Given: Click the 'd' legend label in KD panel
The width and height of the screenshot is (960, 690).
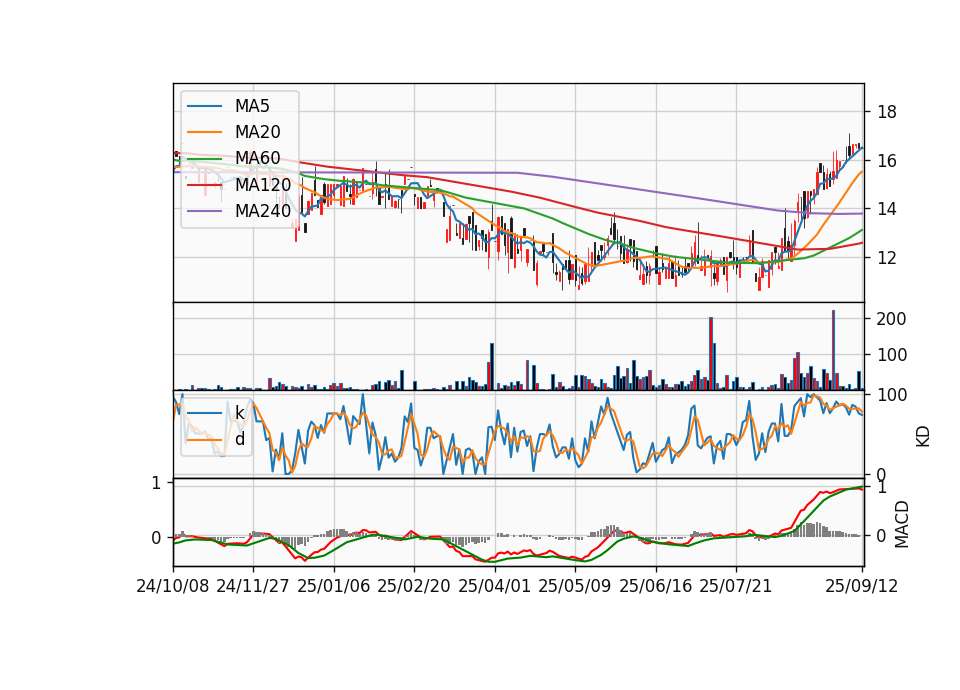Looking at the screenshot, I should click(x=239, y=439).
